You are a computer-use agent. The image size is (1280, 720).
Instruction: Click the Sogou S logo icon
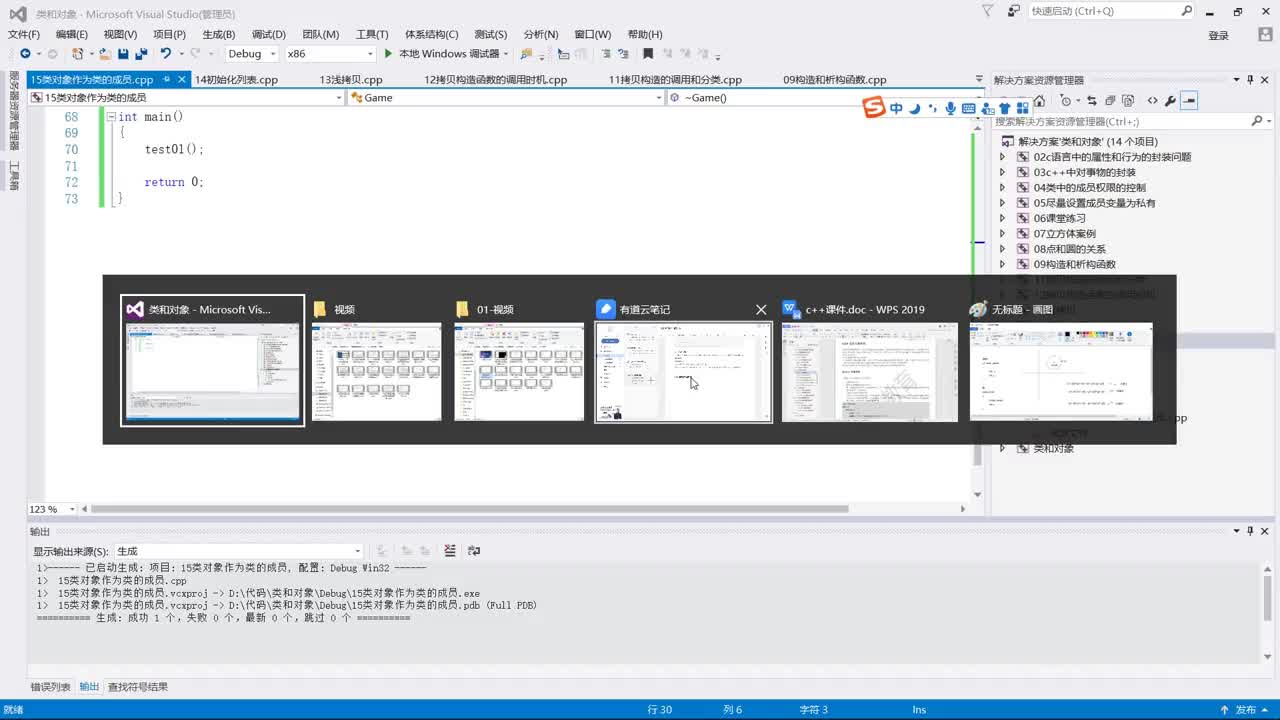pyautogui.click(x=874, y=108)
